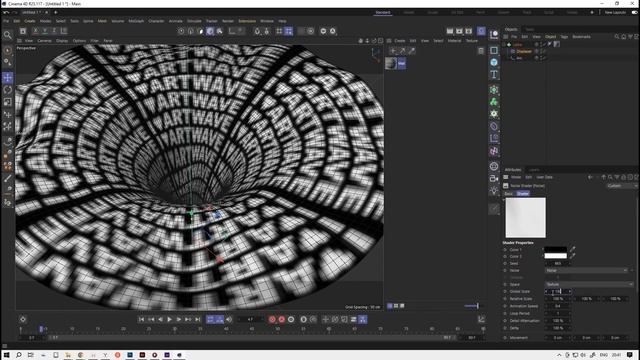Toggle Global Scale animation dot
640x360 pixels.
pos(505,291)
